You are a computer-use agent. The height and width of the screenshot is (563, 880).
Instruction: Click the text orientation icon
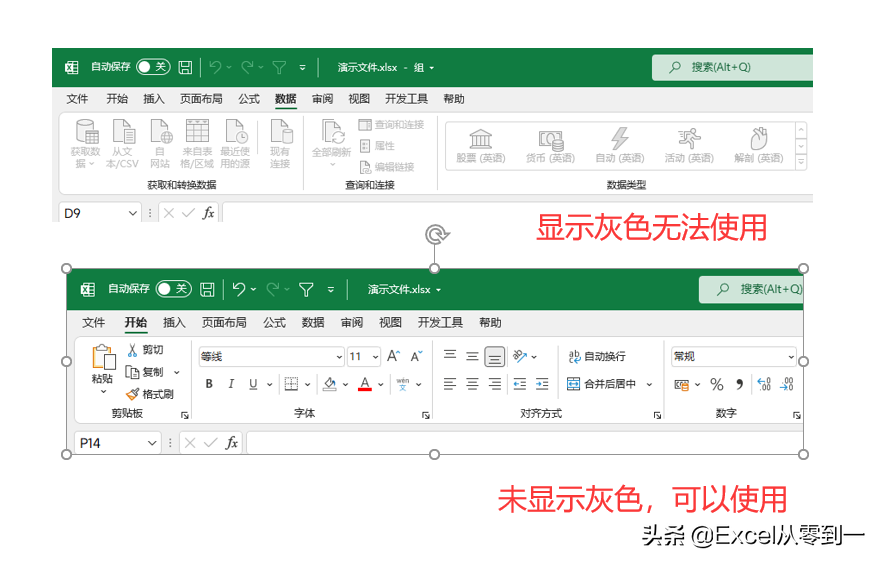click(x=520, y=356)
